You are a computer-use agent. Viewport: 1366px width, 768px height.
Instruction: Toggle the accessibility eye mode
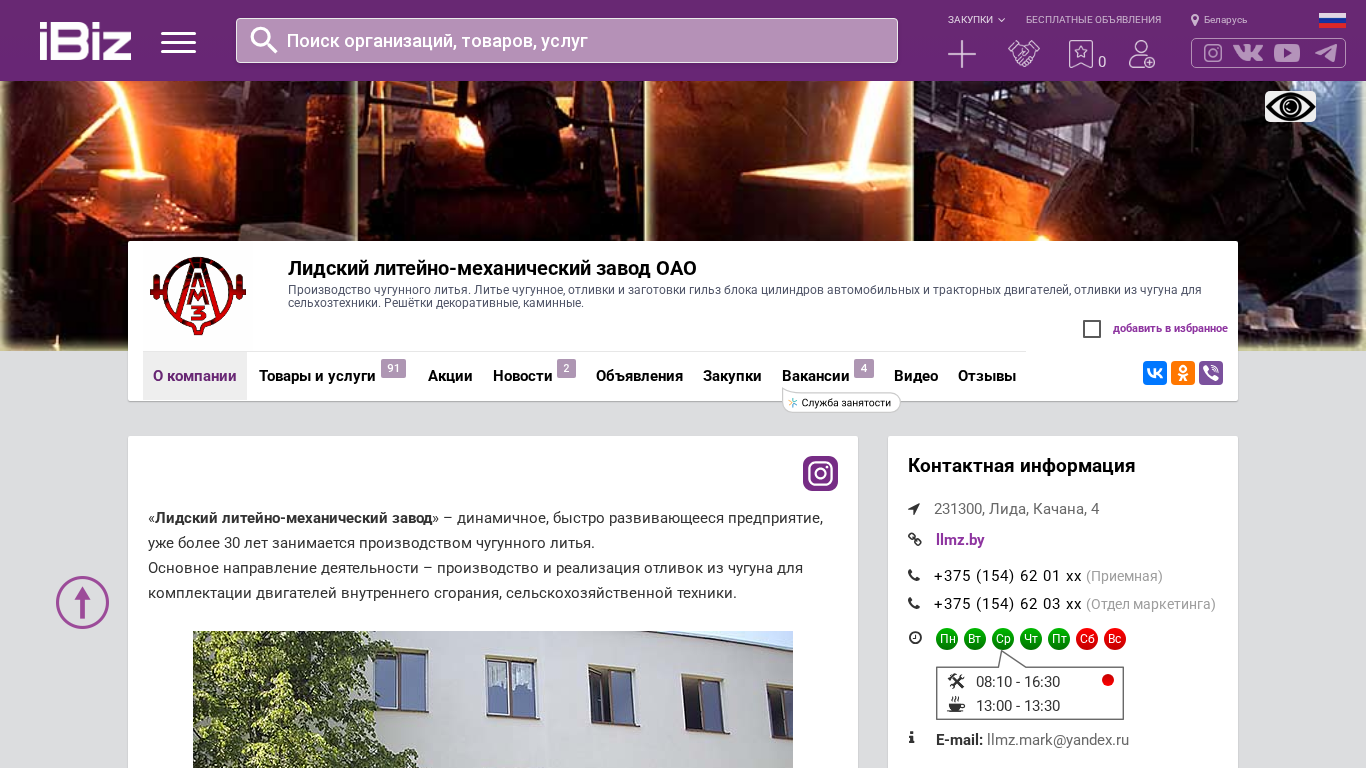pyautogui.click(x=1290, y=106)
